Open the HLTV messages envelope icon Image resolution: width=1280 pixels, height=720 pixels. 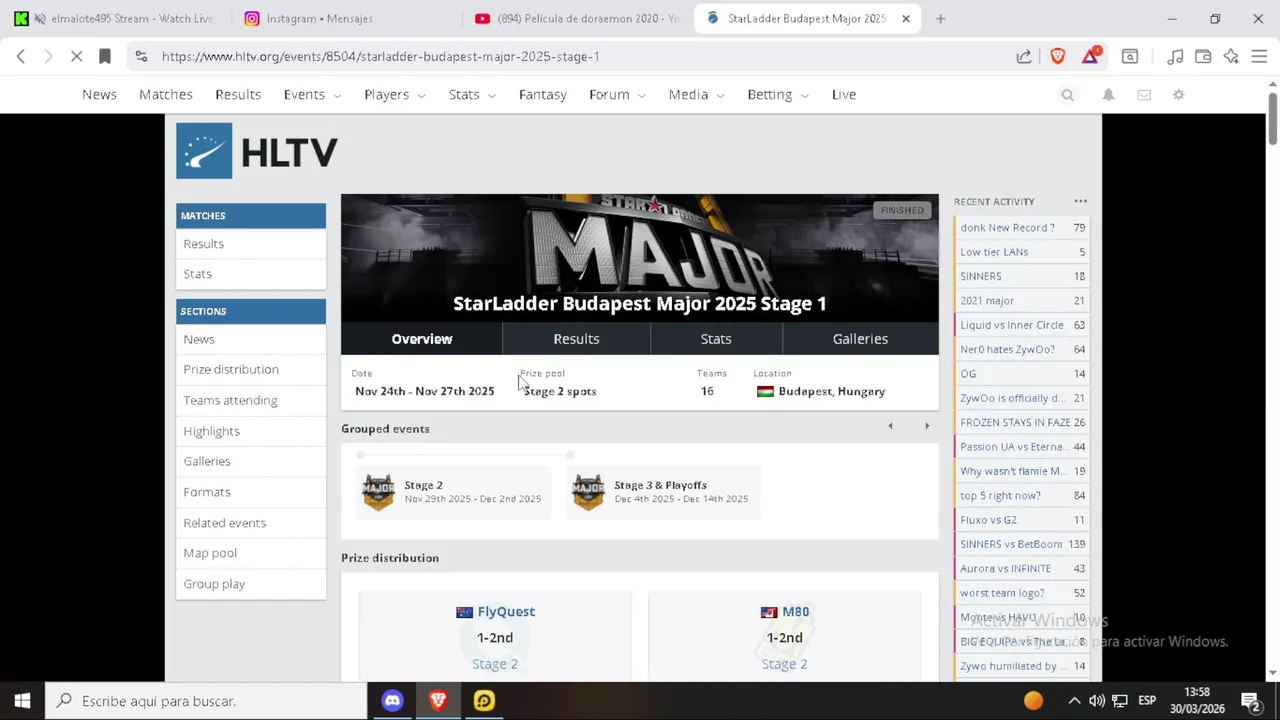coord(1144,95)
